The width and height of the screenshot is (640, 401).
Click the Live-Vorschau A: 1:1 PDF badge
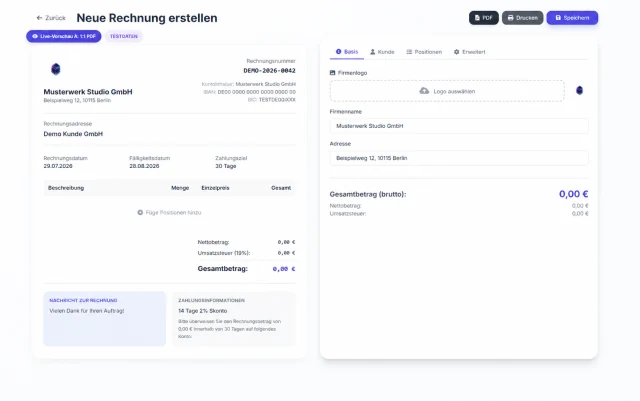click(x=64, y=36)
